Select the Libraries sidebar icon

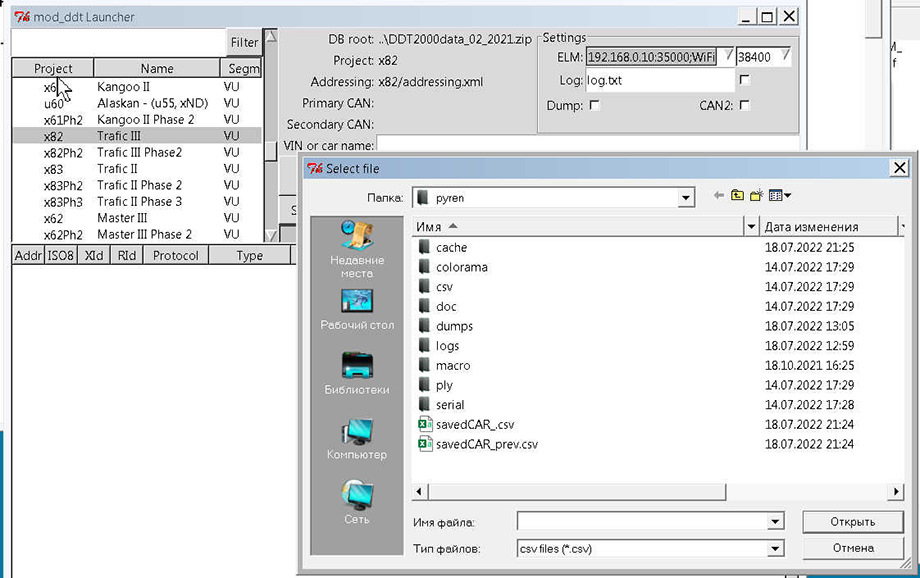tap(356, 368)
